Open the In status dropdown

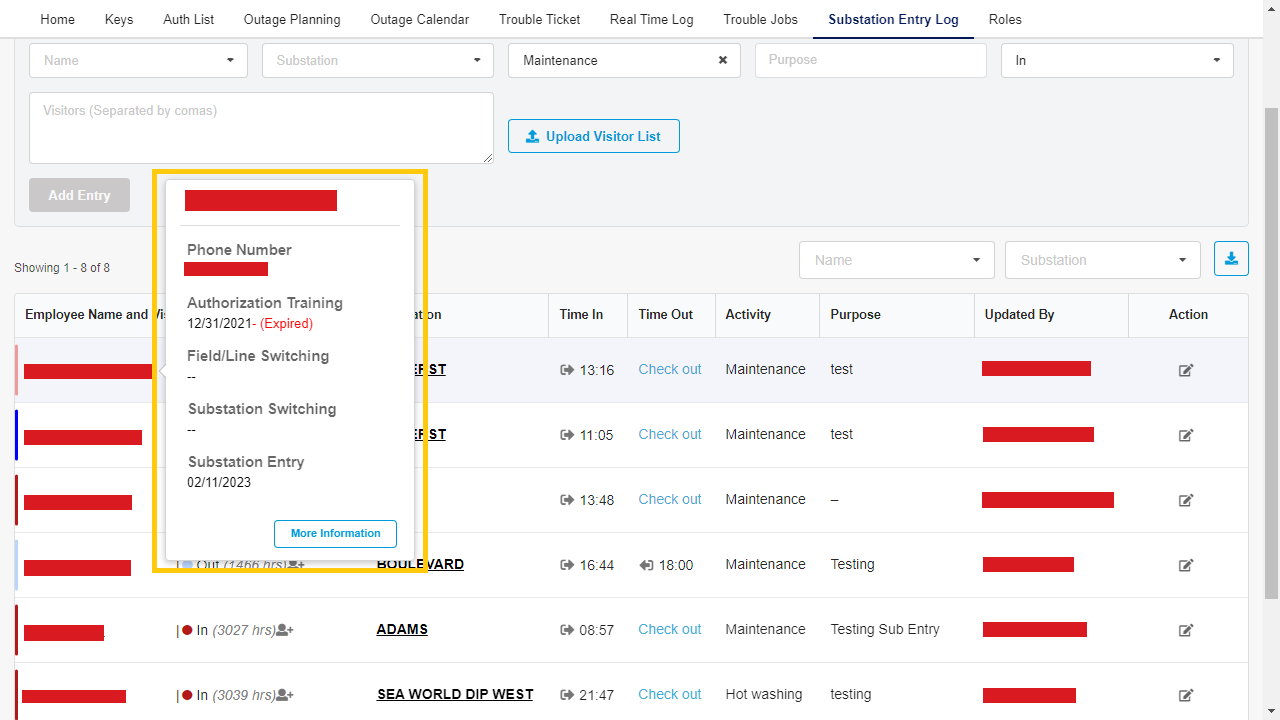coord(1116,60)
